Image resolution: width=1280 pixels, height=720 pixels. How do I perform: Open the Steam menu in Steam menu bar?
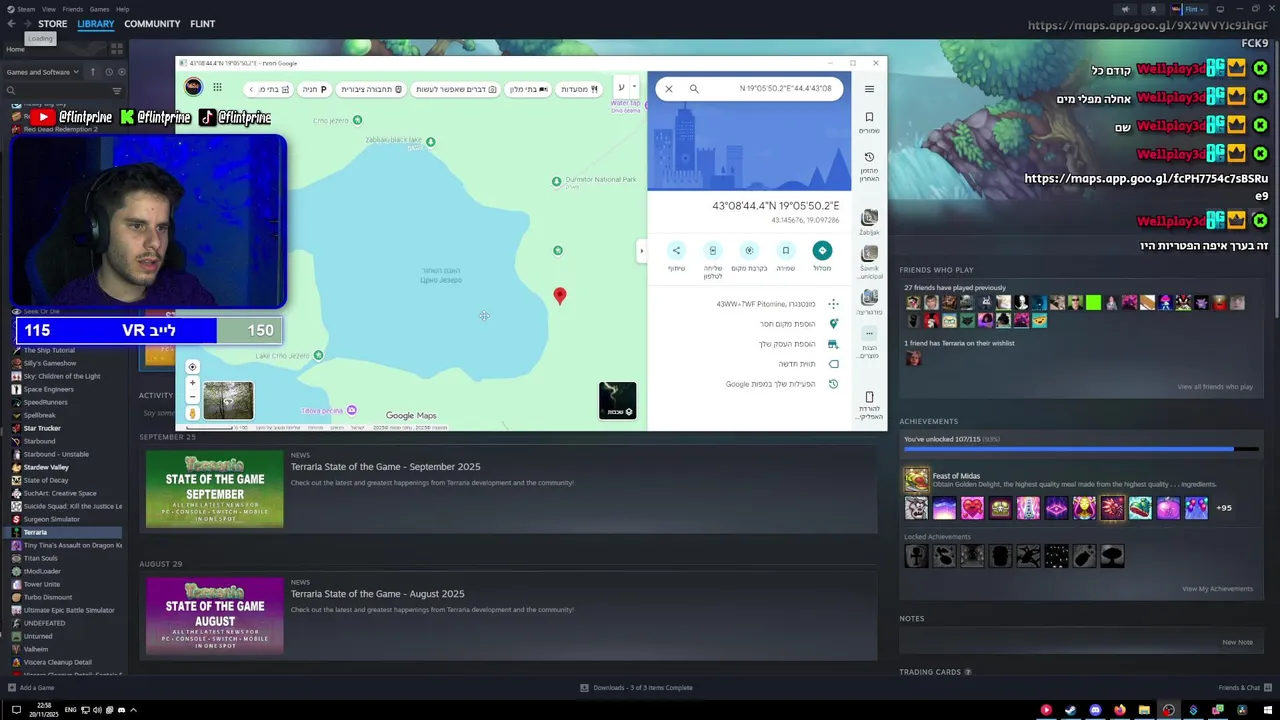point(24,9)
